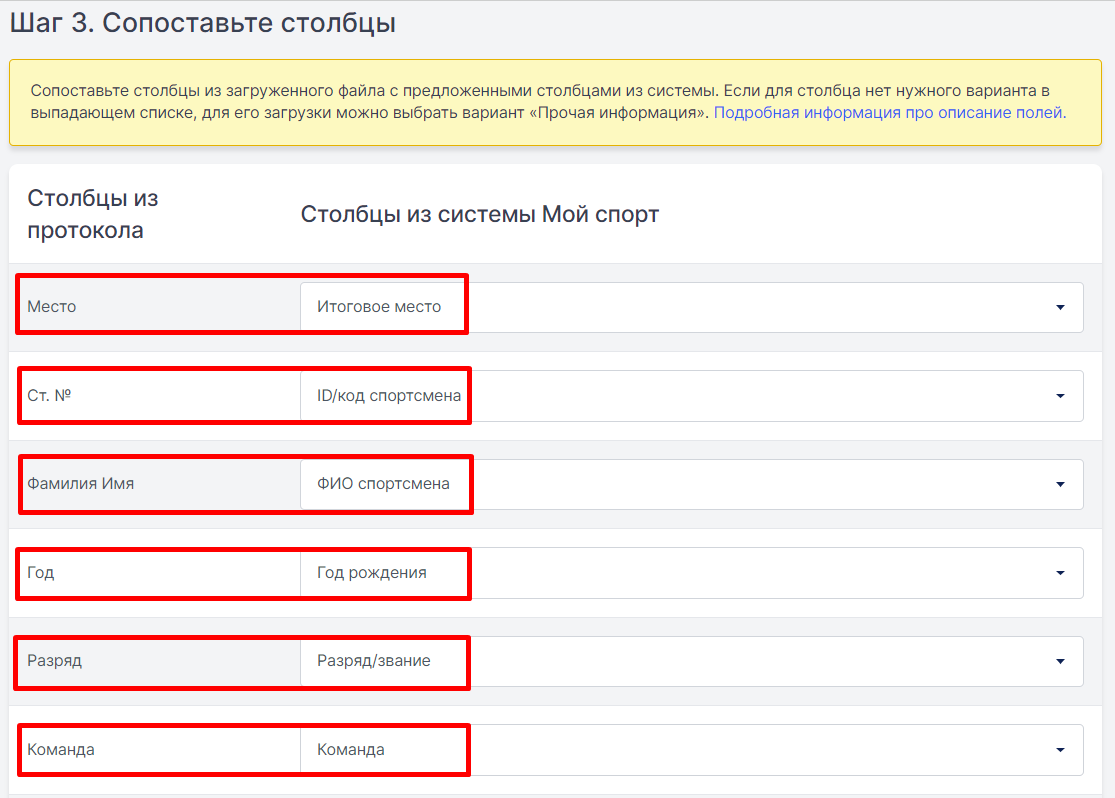This screenshot has width=1115, height=798.
Task: Expand the Итоговое место combo box
Action: (691, 307)
